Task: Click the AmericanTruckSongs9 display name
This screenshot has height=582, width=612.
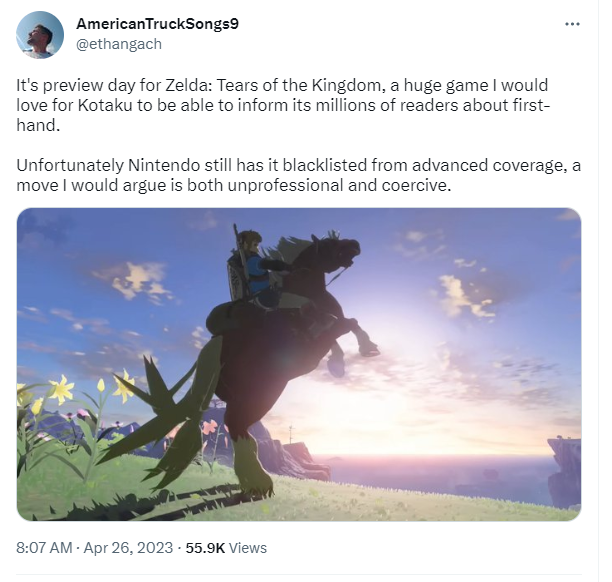Action: point(157,24)
